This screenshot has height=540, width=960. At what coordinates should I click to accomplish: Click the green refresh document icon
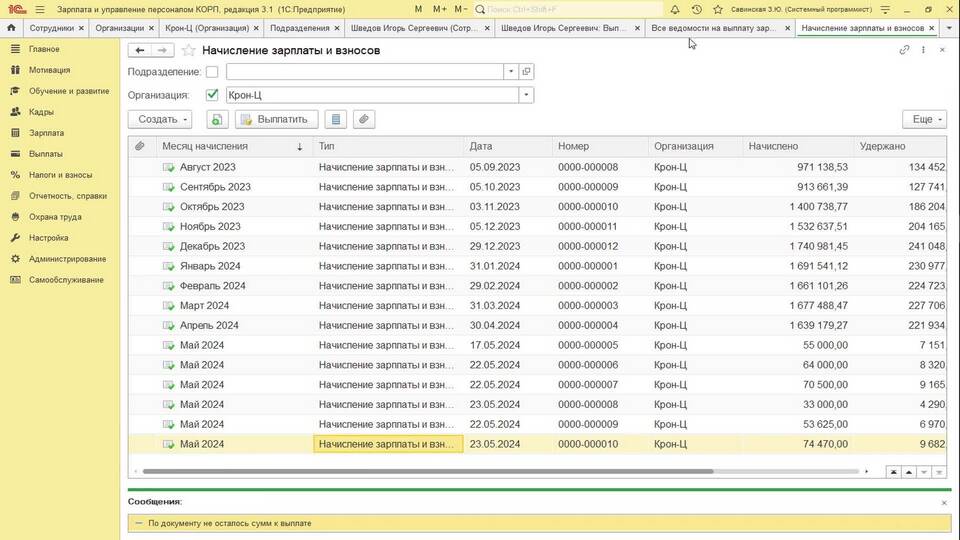pyautogui.click(x=216, y=119)
